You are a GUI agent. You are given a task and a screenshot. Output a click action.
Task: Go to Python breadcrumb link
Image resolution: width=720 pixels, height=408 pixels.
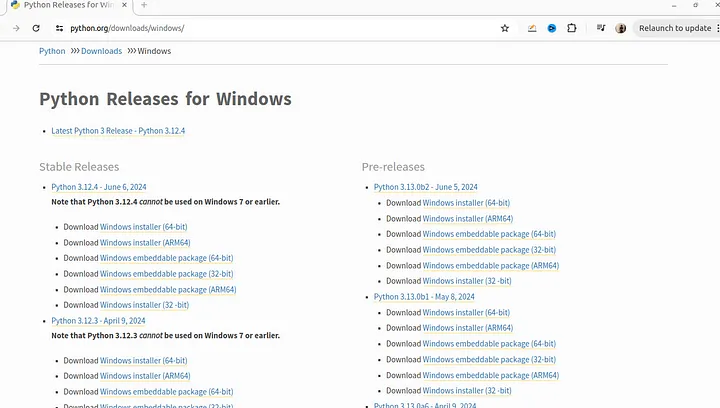click(52, 51)
